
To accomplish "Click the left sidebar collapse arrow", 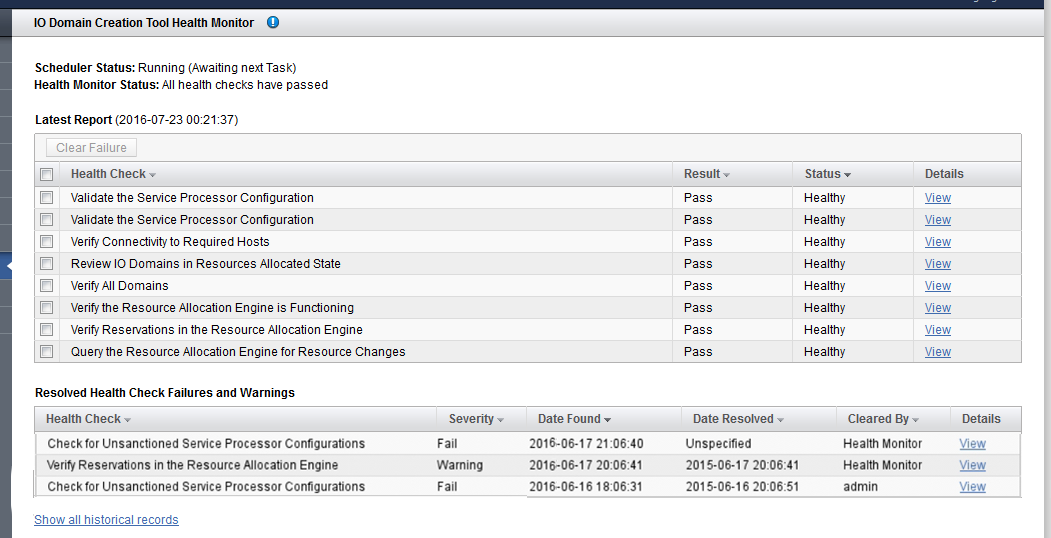I will click(9, 267).
